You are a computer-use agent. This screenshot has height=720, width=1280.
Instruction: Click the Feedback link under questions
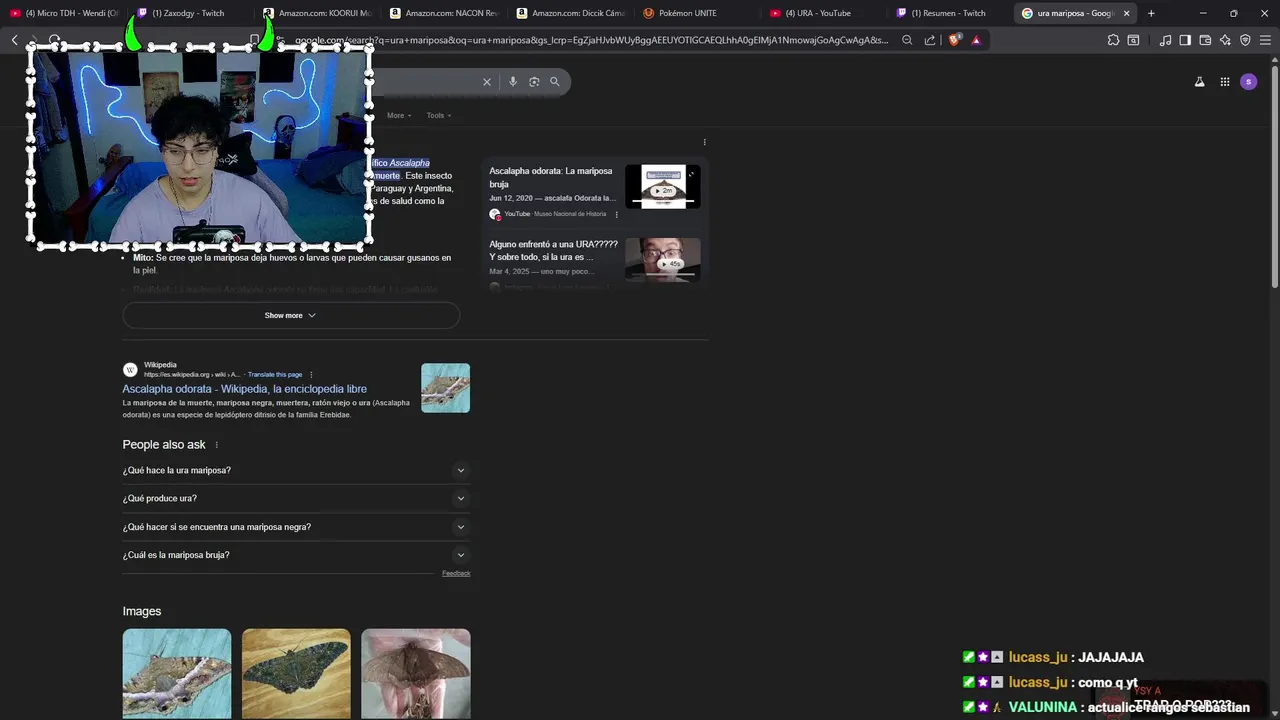tap(456, 573)
